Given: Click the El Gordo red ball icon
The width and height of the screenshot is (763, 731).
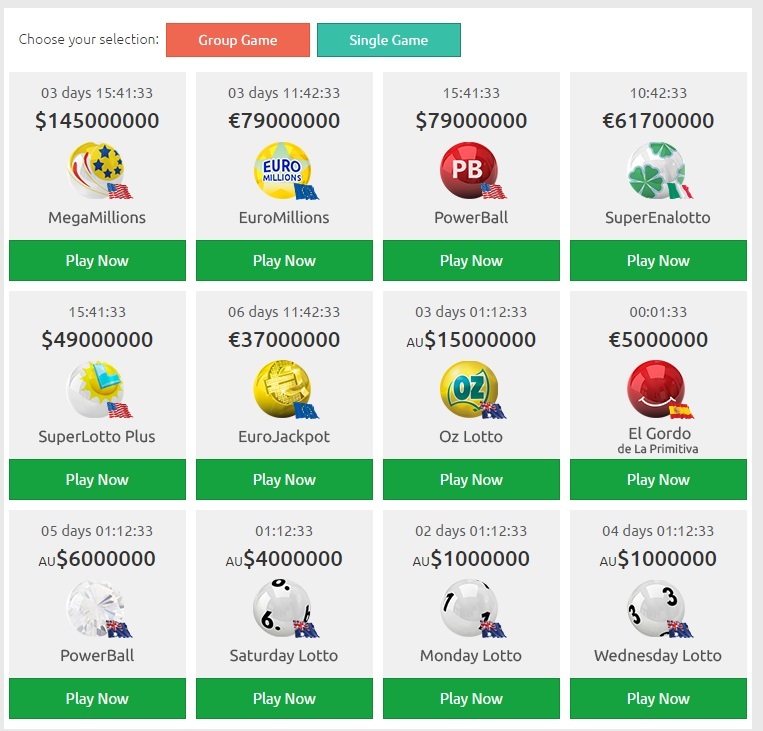Looking at the screenshot, I should click(657, 389).
